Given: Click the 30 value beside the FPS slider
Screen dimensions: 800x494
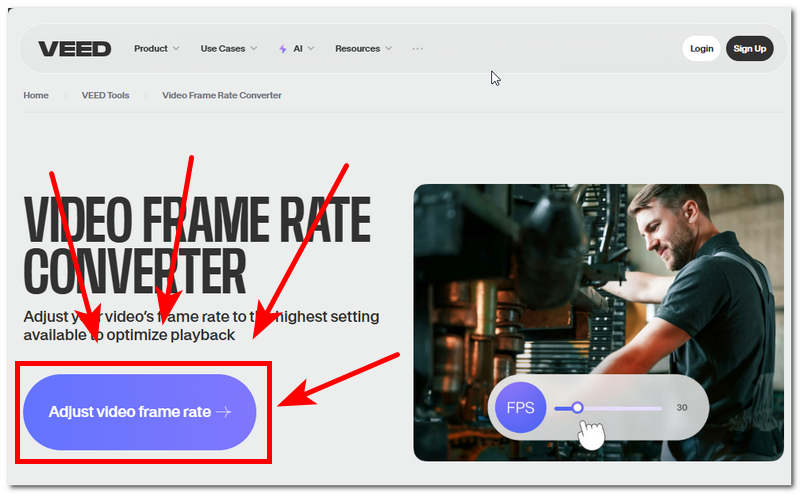Looking at the screenshot, I should pos(682,408).
